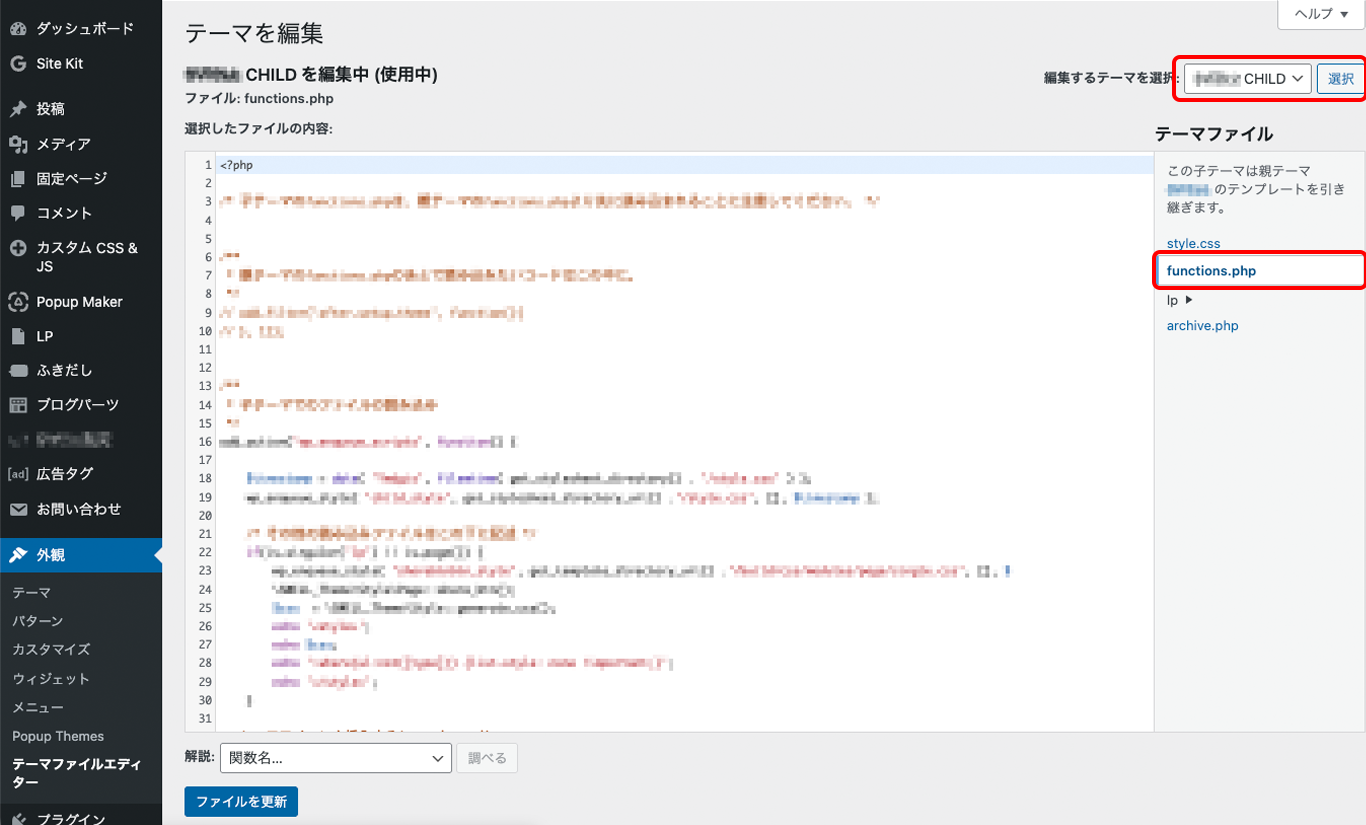
Task: Expand the lp folder in theme files
Action: [1180, 300]
